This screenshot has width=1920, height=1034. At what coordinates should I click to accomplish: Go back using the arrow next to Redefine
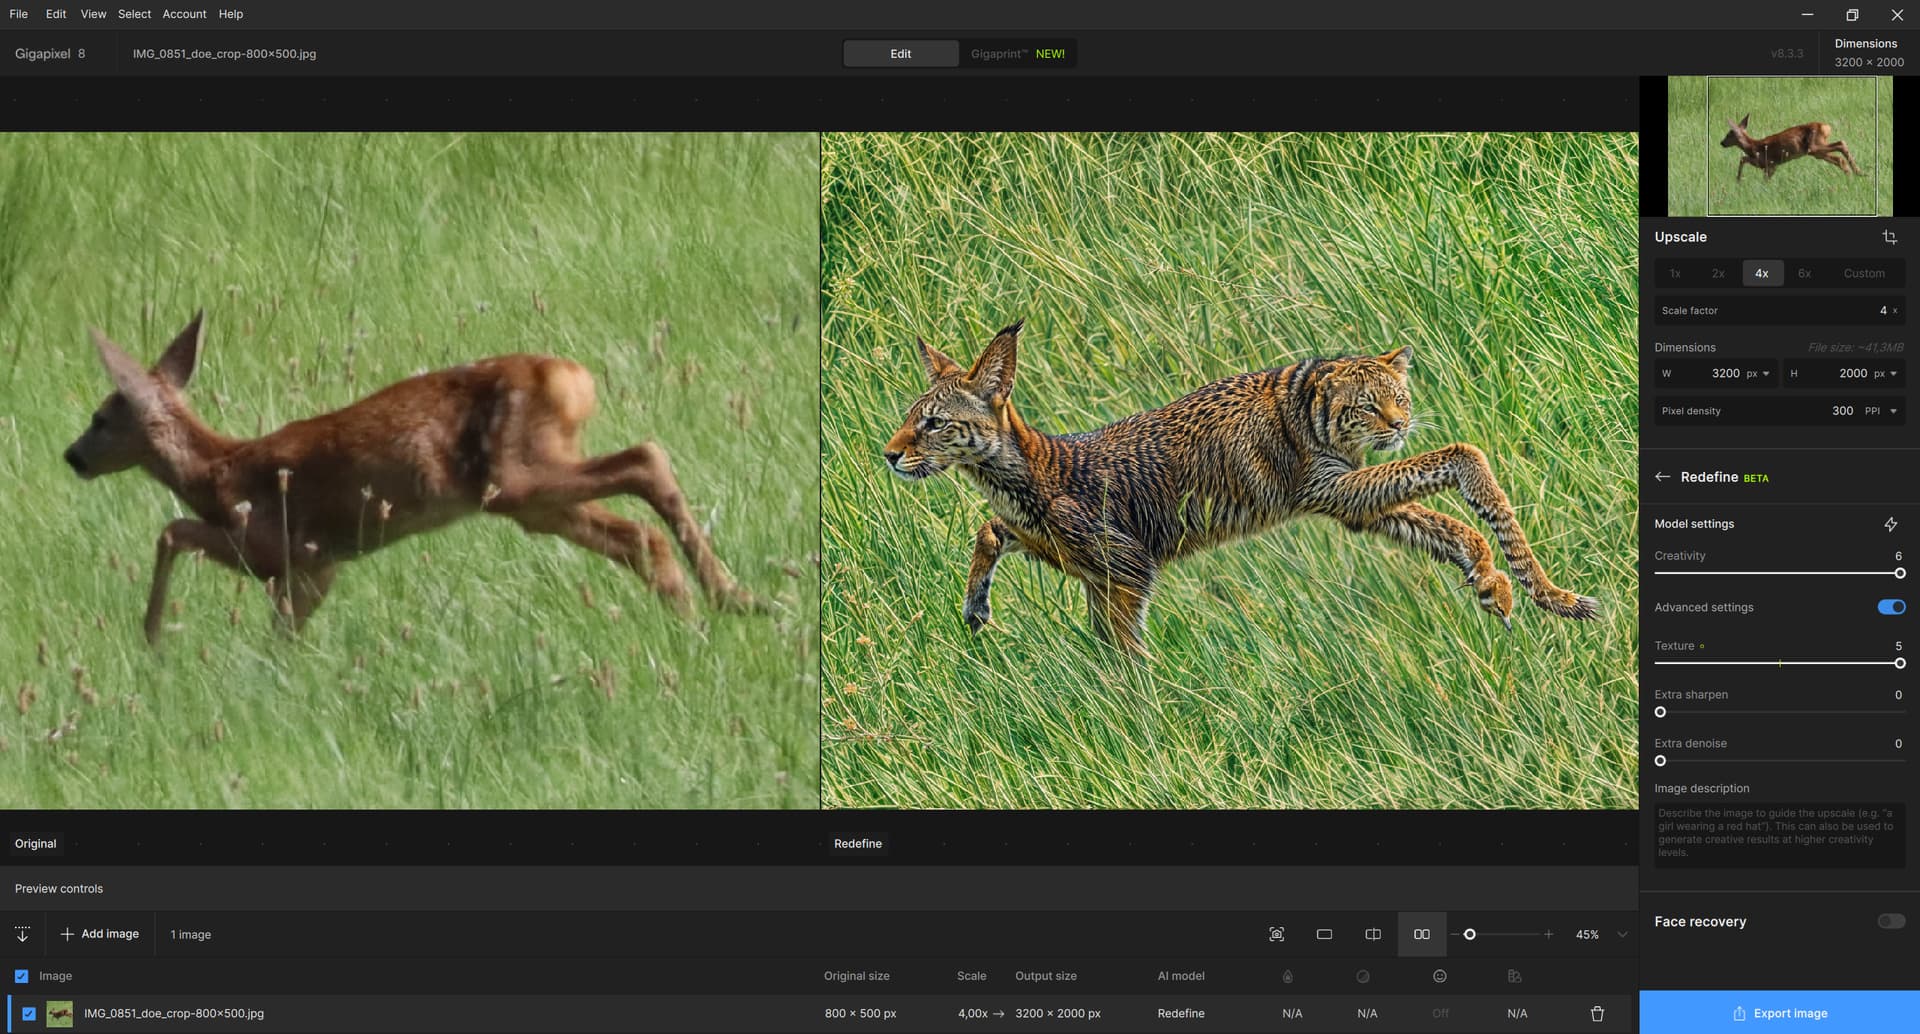(1662, 477)
